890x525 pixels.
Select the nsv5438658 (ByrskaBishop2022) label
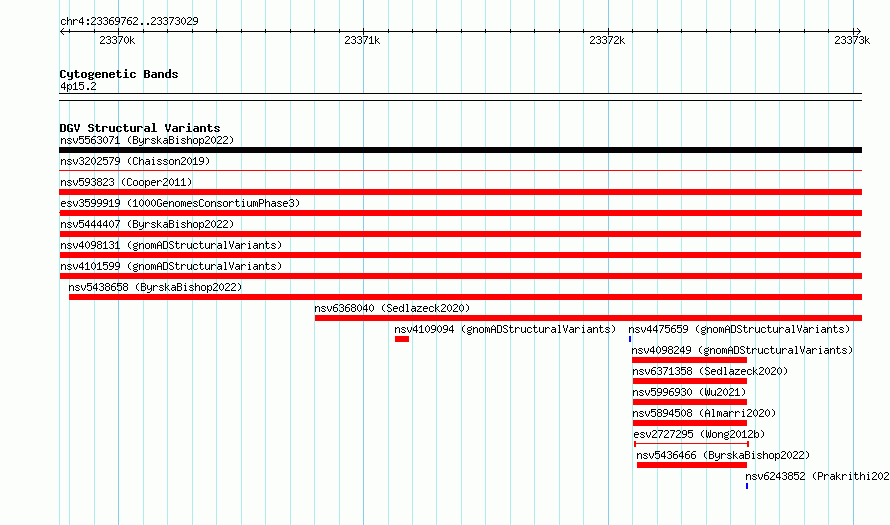click(x=155, y=287)
